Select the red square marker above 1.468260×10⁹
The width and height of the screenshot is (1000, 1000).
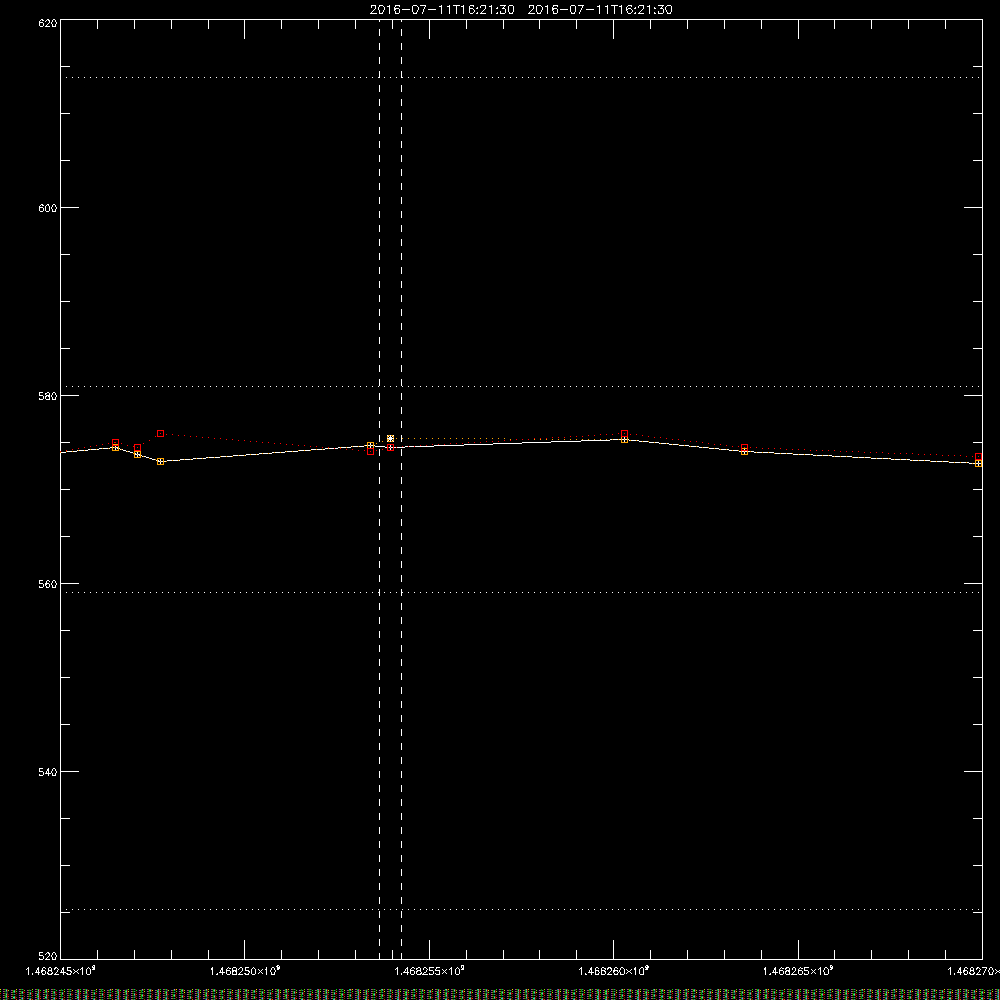coord(624,434)
